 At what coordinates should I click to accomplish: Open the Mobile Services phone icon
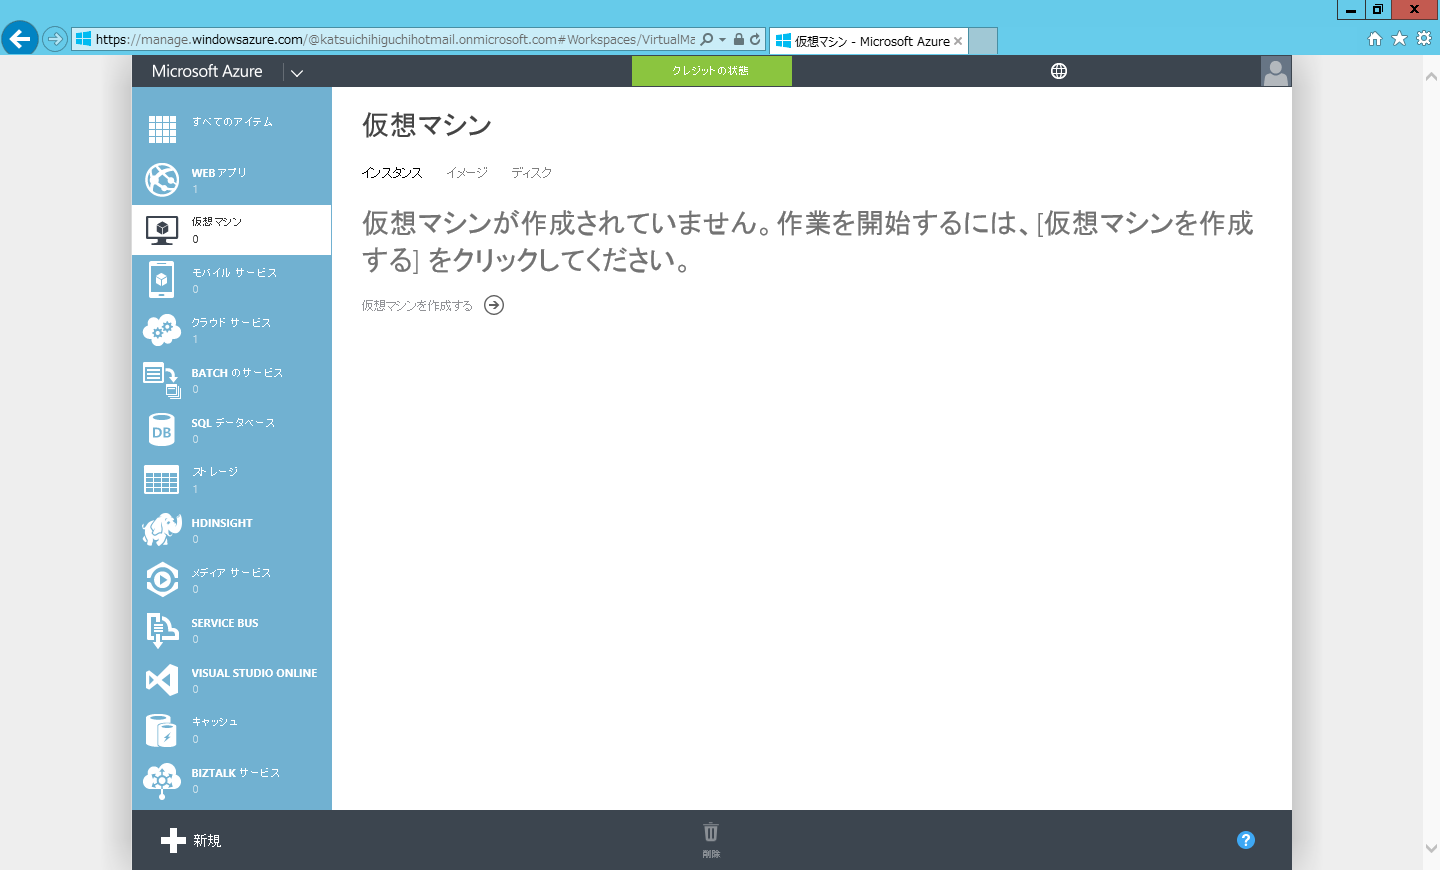[161, 280]
